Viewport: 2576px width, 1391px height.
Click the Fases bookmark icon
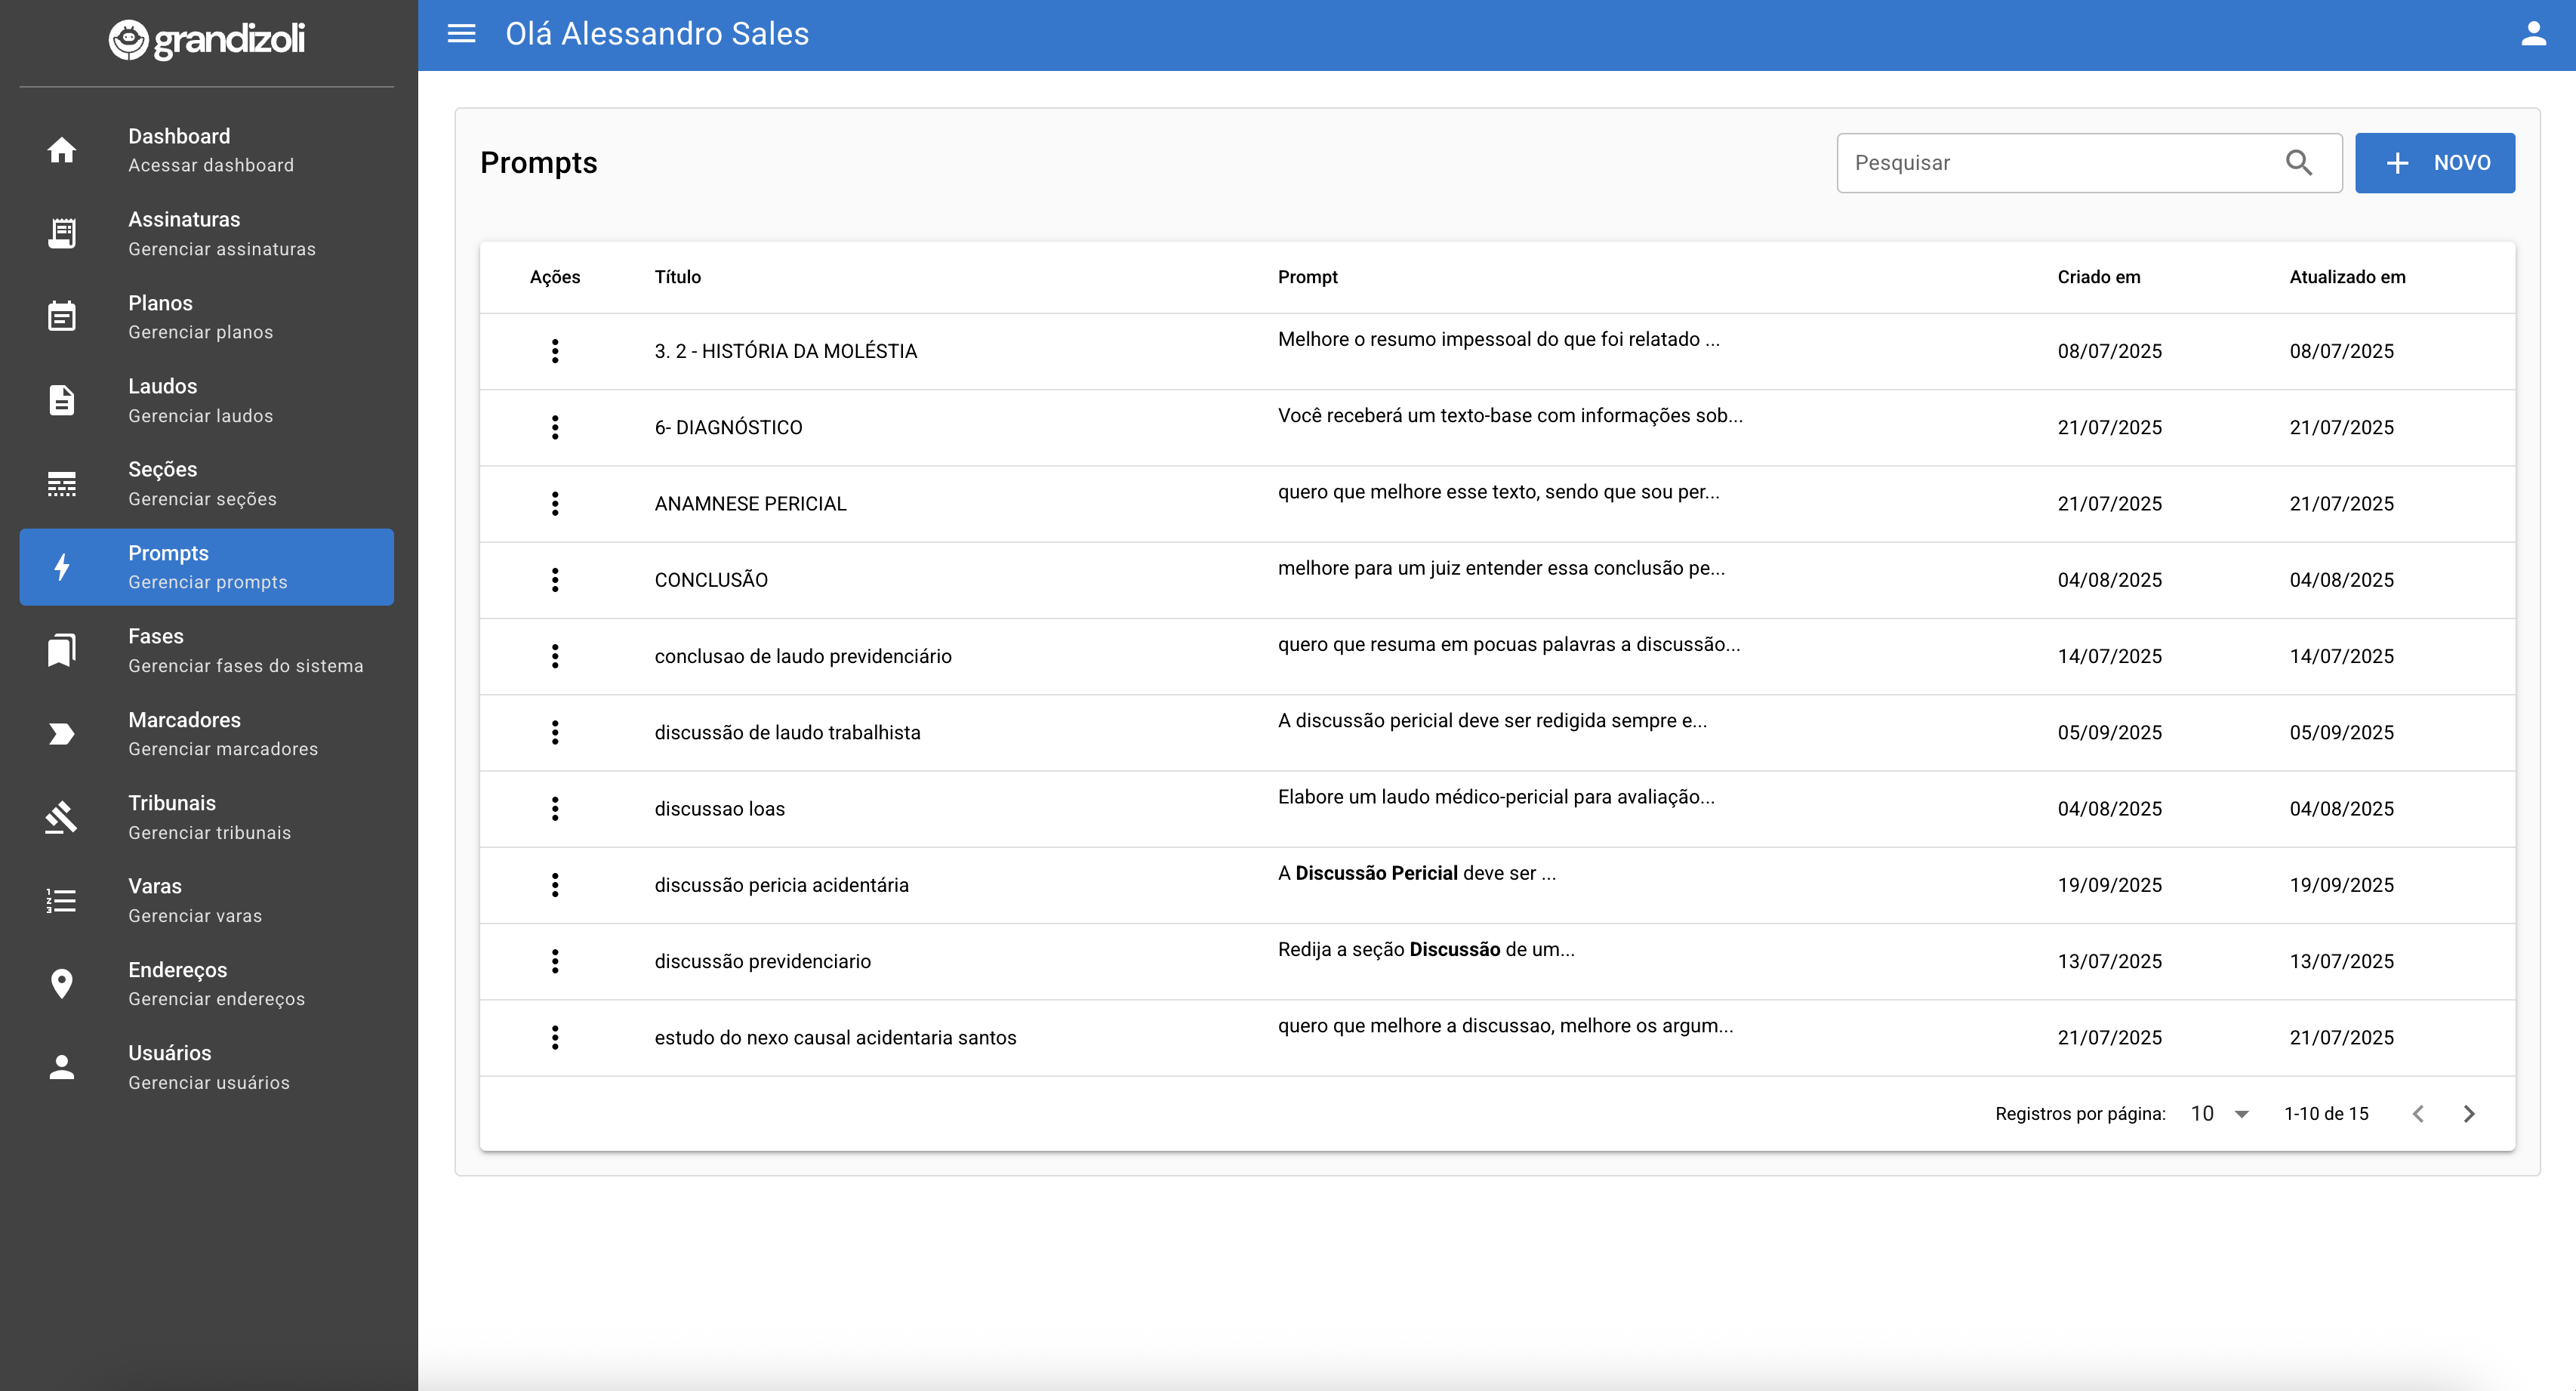(x=61, y=650)
